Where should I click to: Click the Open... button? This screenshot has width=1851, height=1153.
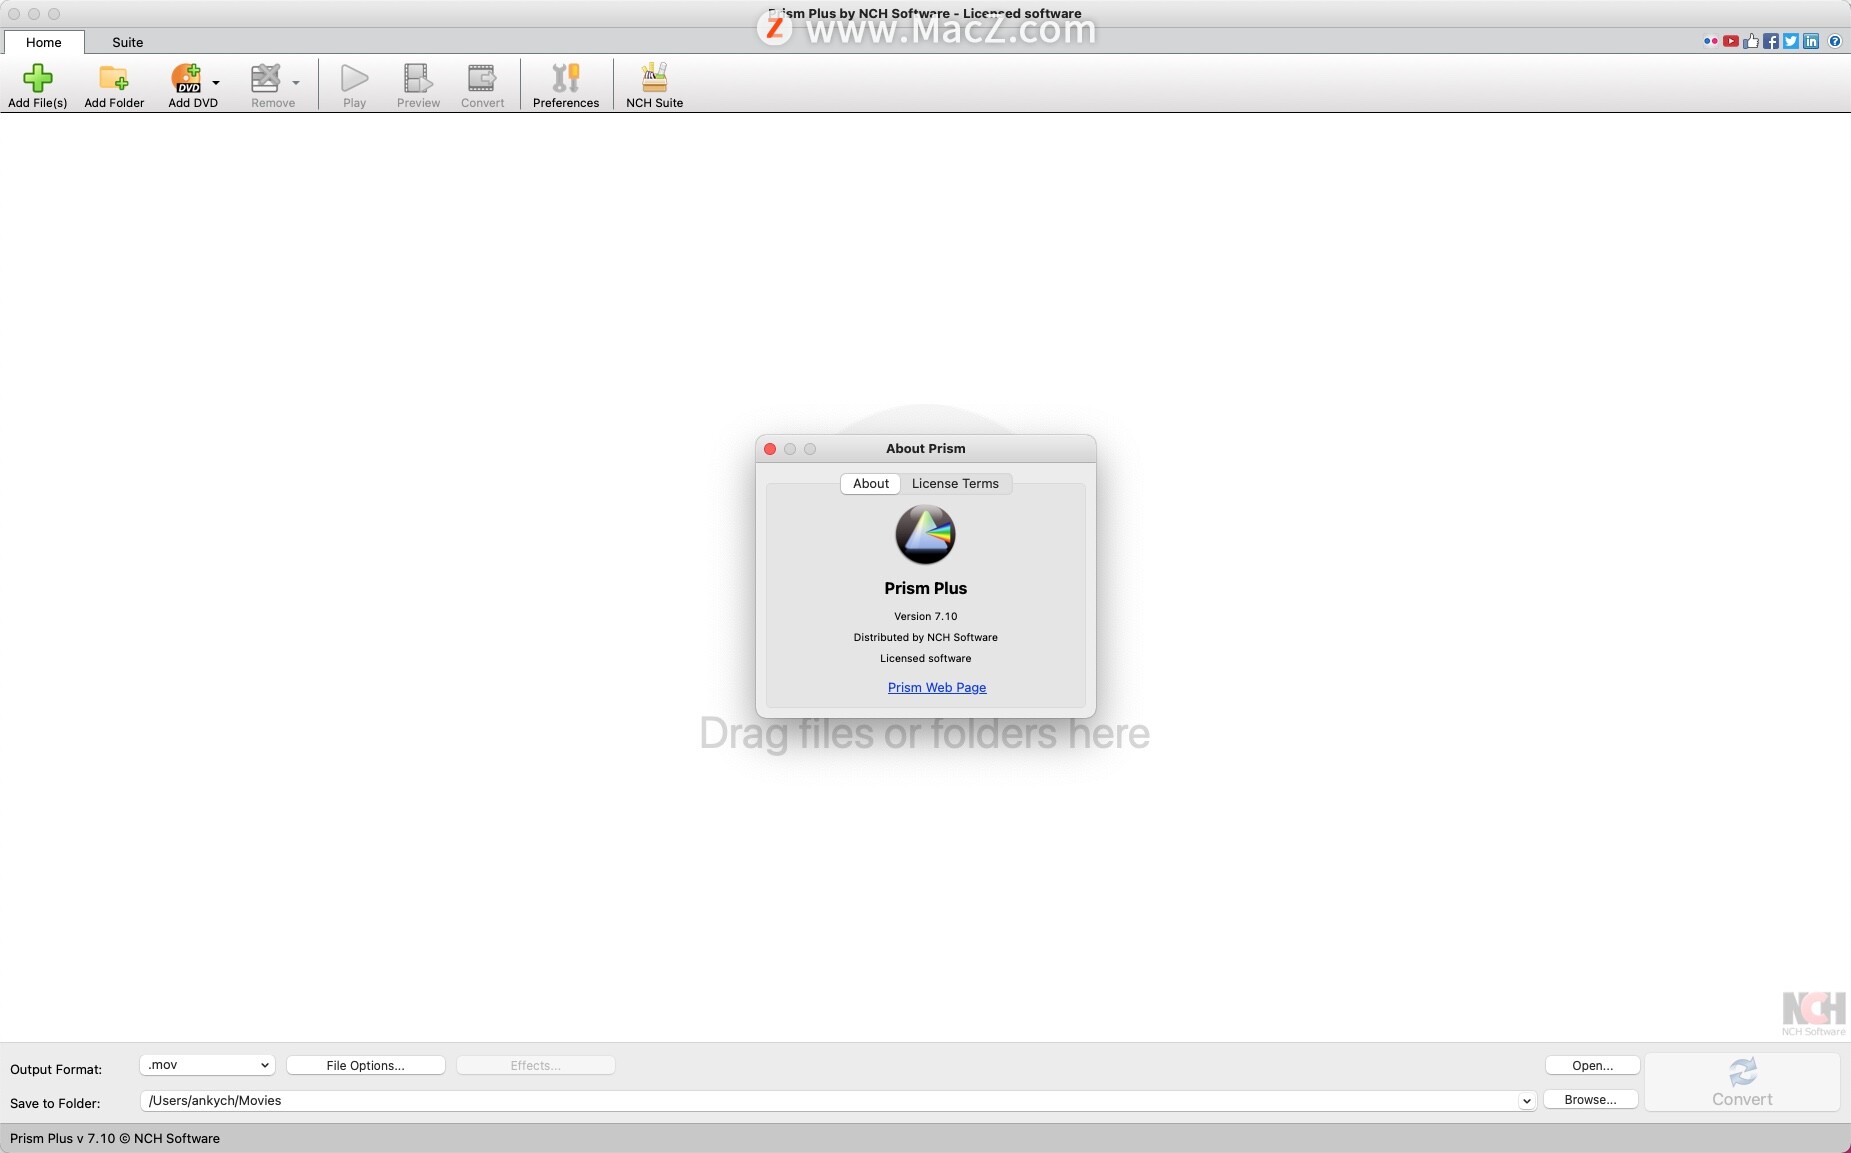coord(1593,1066)
